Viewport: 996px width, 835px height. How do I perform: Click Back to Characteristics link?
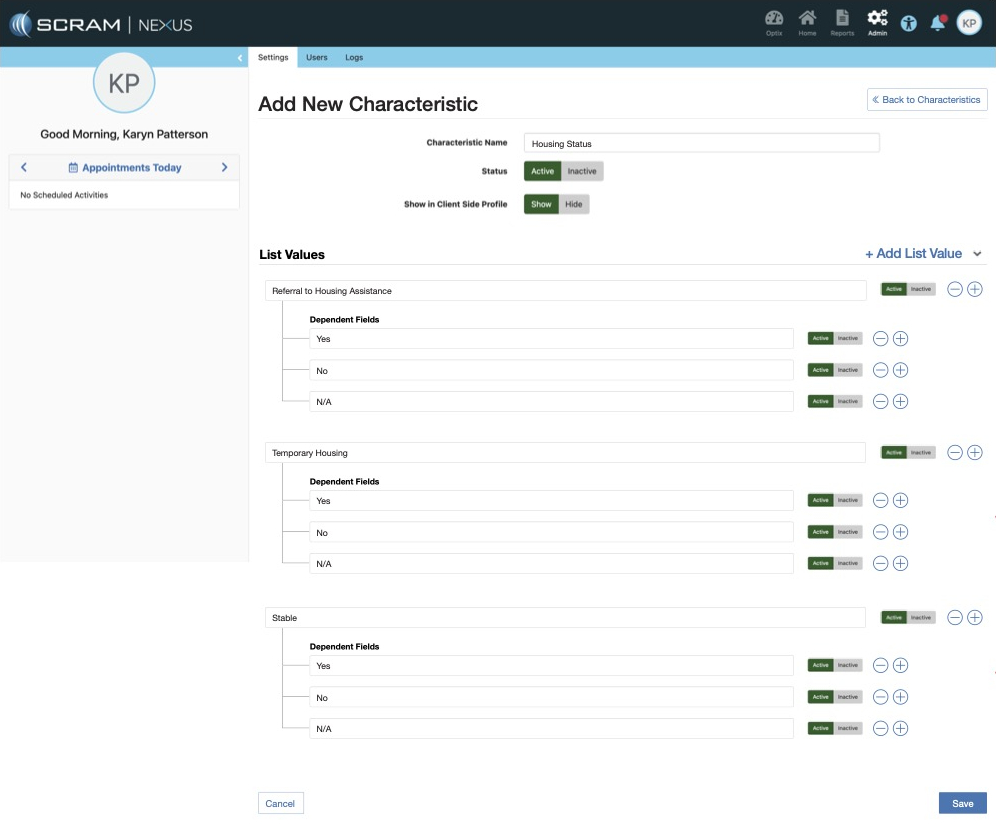pos(926,100)
